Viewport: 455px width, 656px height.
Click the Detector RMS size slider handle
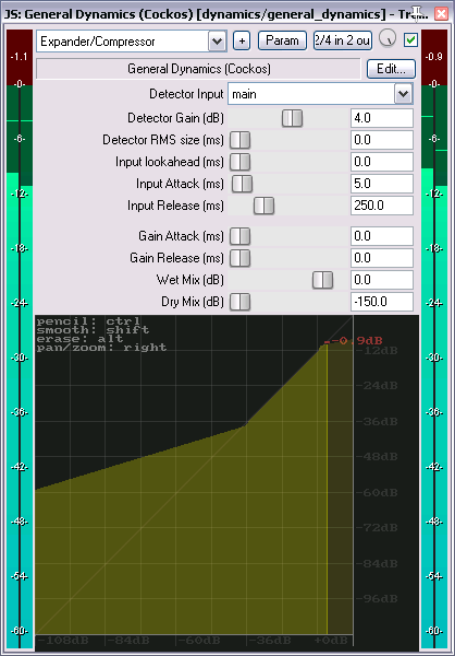point(240,140)
